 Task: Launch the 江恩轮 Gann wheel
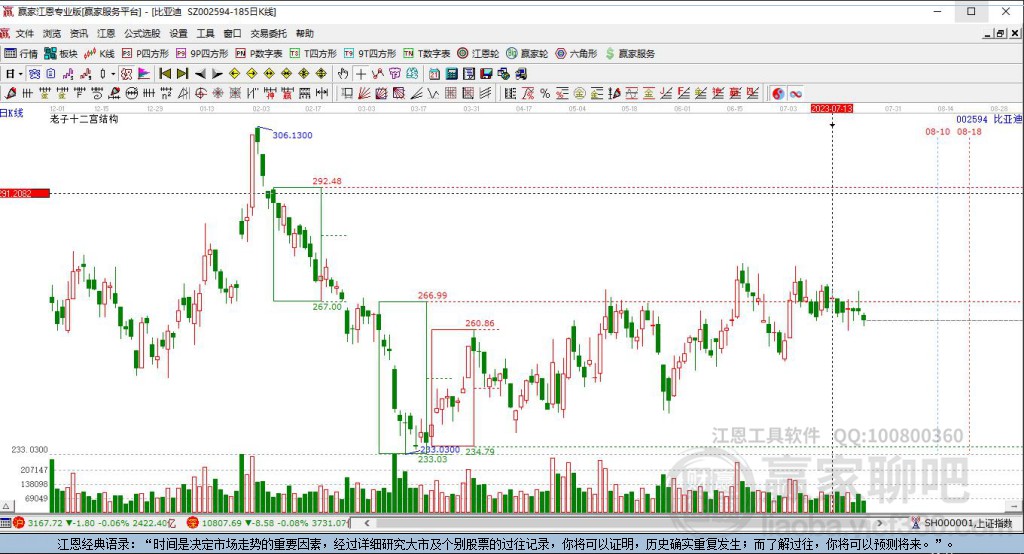pyautogui.click(x=477, y=54)
